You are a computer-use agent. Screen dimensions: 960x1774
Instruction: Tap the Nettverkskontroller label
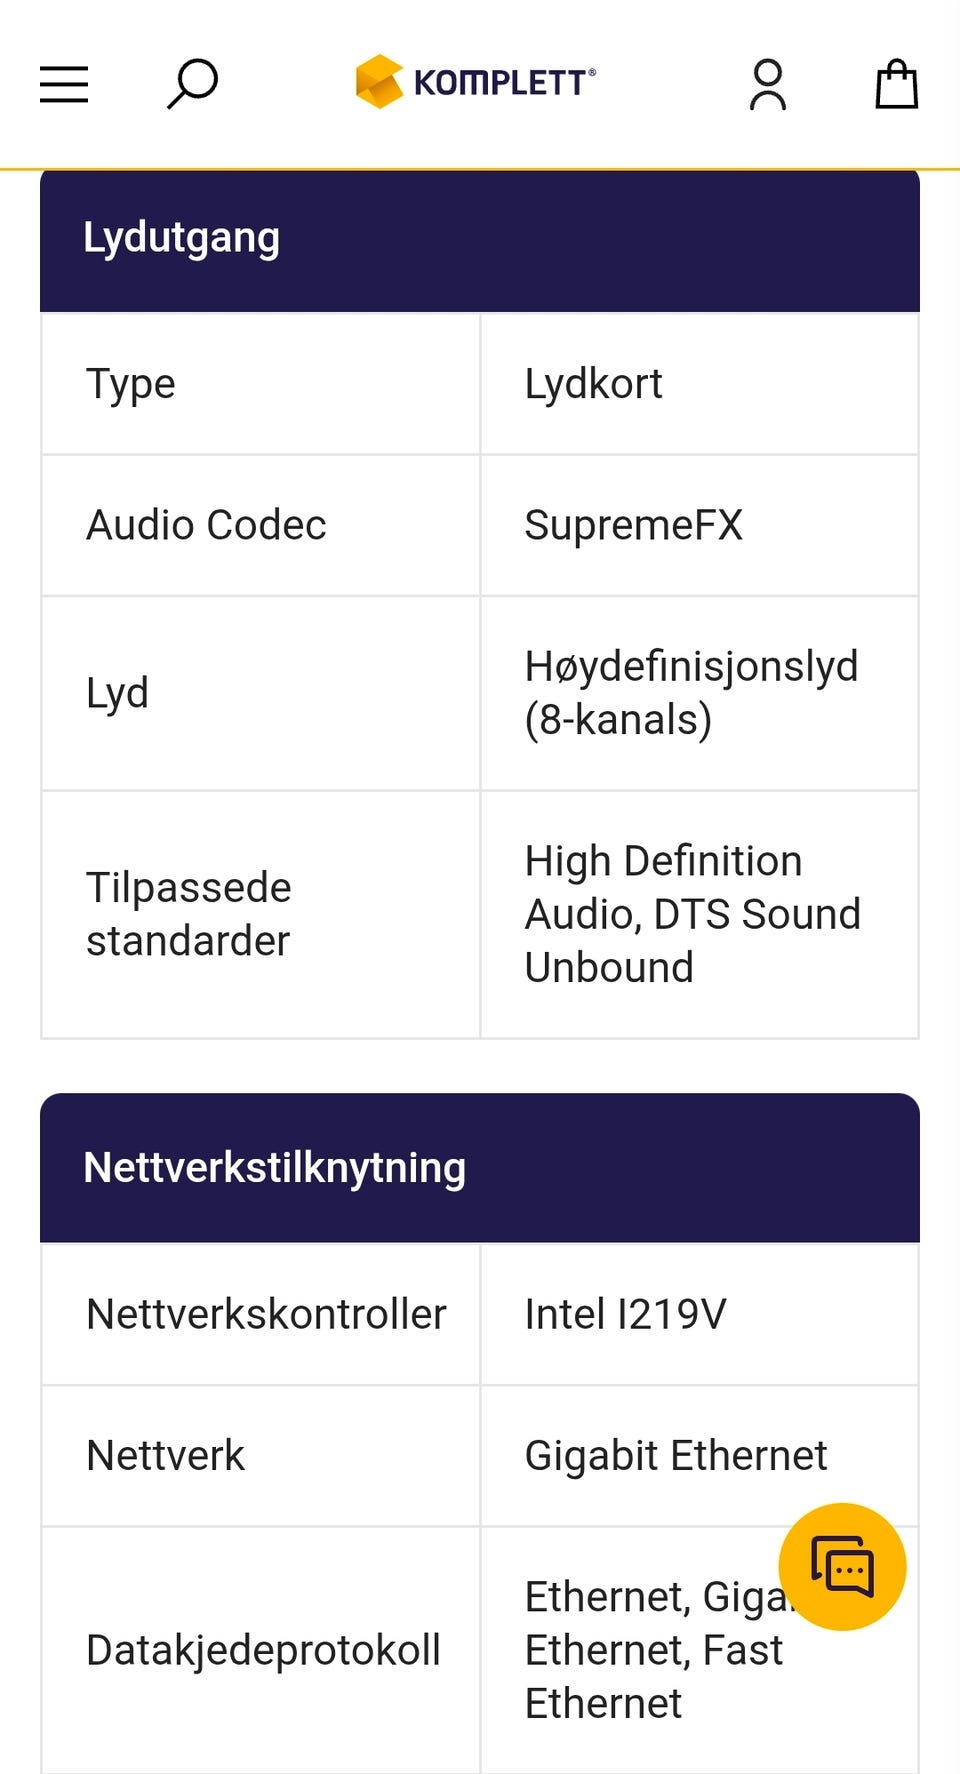coord(266,1315)
